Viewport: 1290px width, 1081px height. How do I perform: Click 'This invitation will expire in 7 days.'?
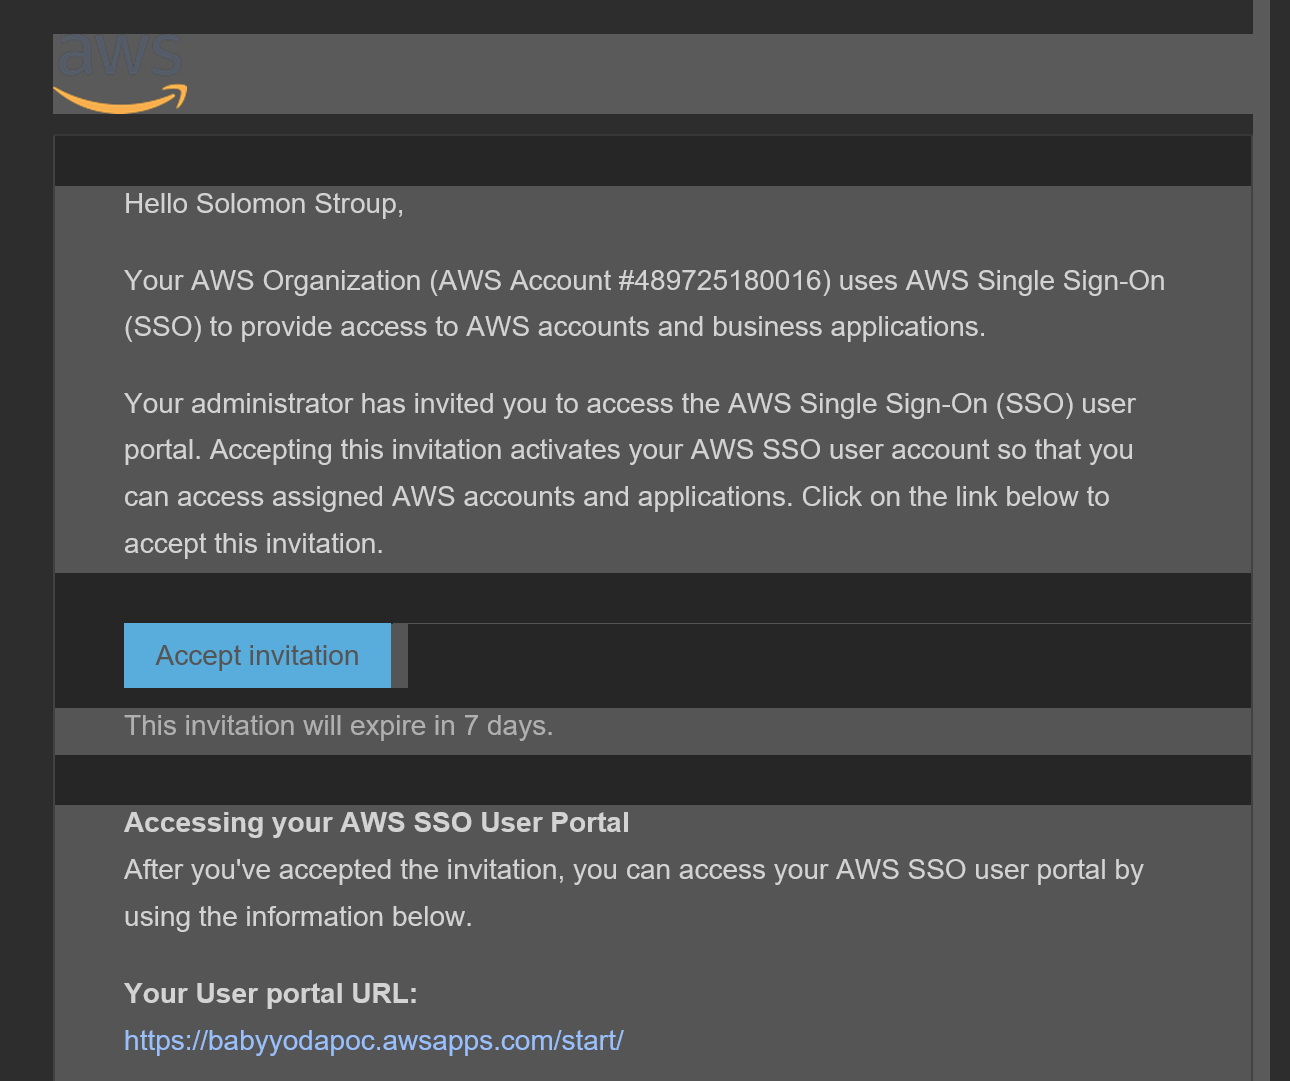tap(338, 726)
